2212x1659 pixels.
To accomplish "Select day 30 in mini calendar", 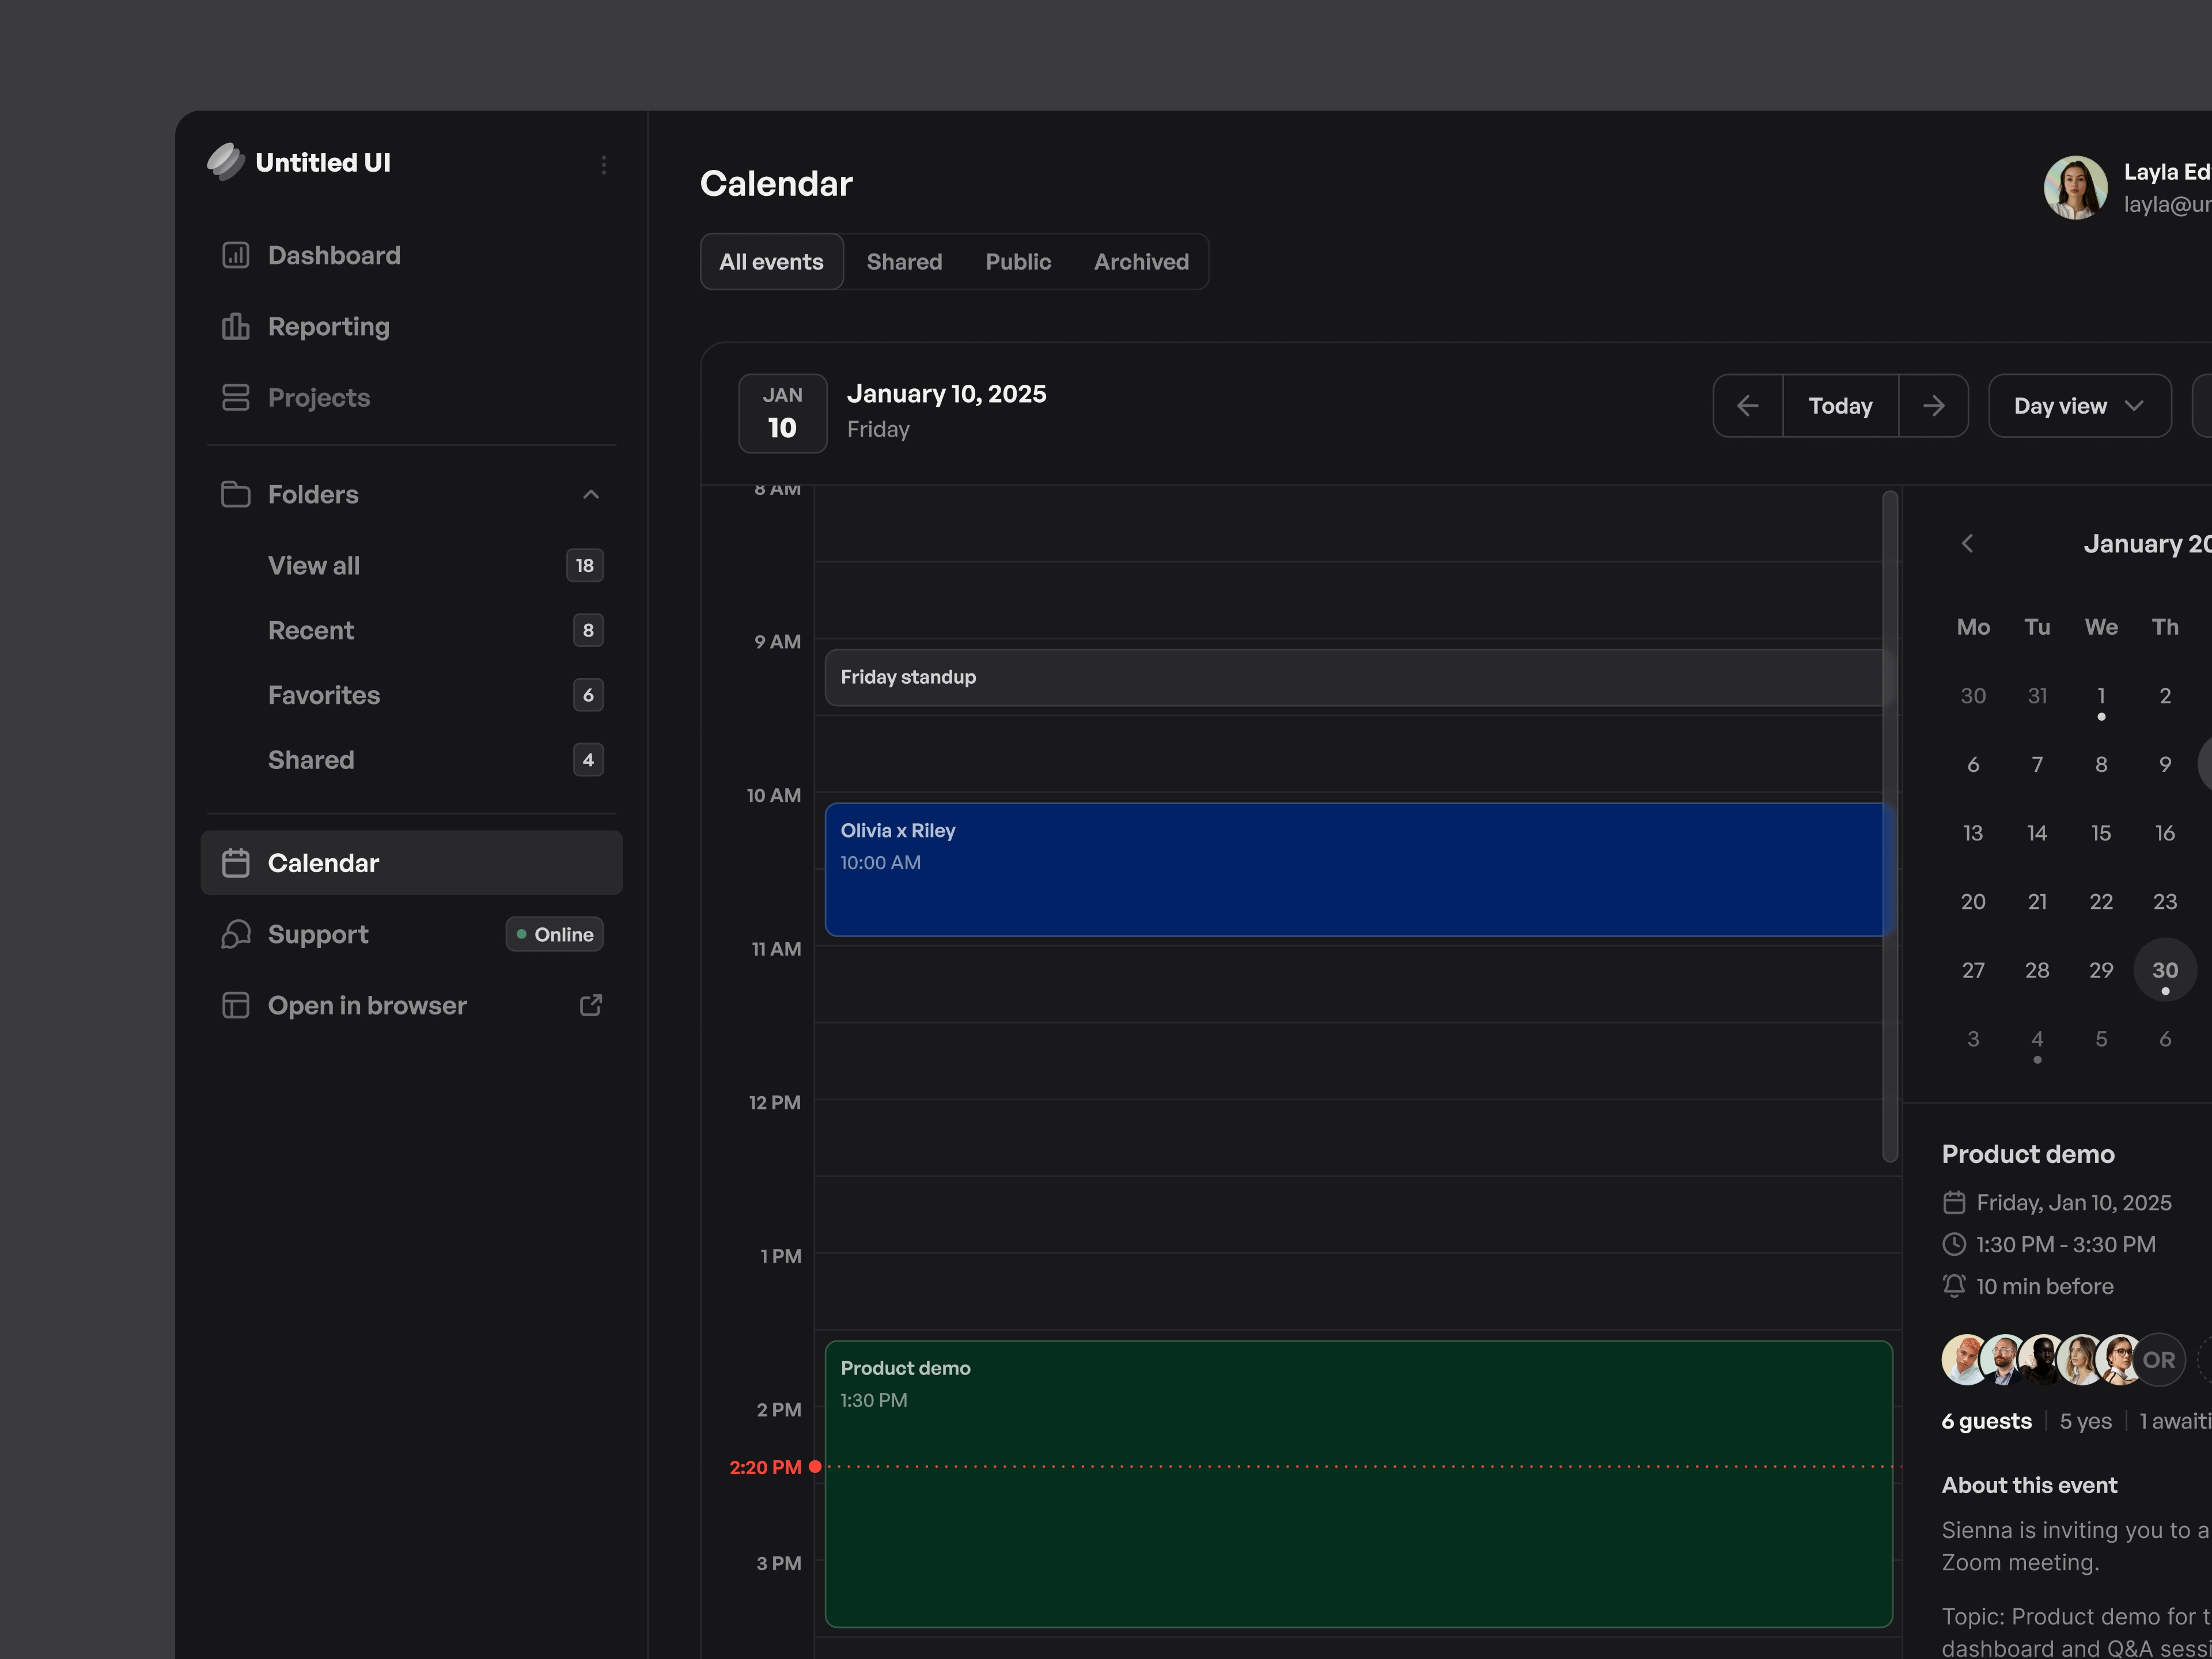I will pos(2165,970).
